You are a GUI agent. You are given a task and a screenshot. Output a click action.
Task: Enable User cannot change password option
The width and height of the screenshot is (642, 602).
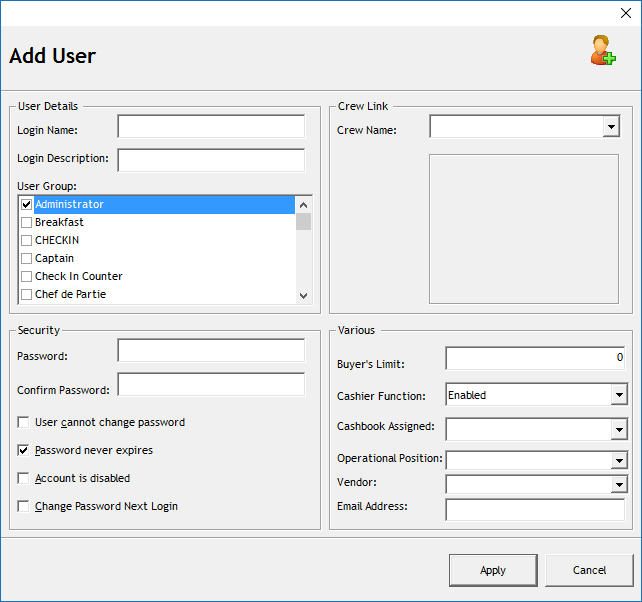[23, 422]
